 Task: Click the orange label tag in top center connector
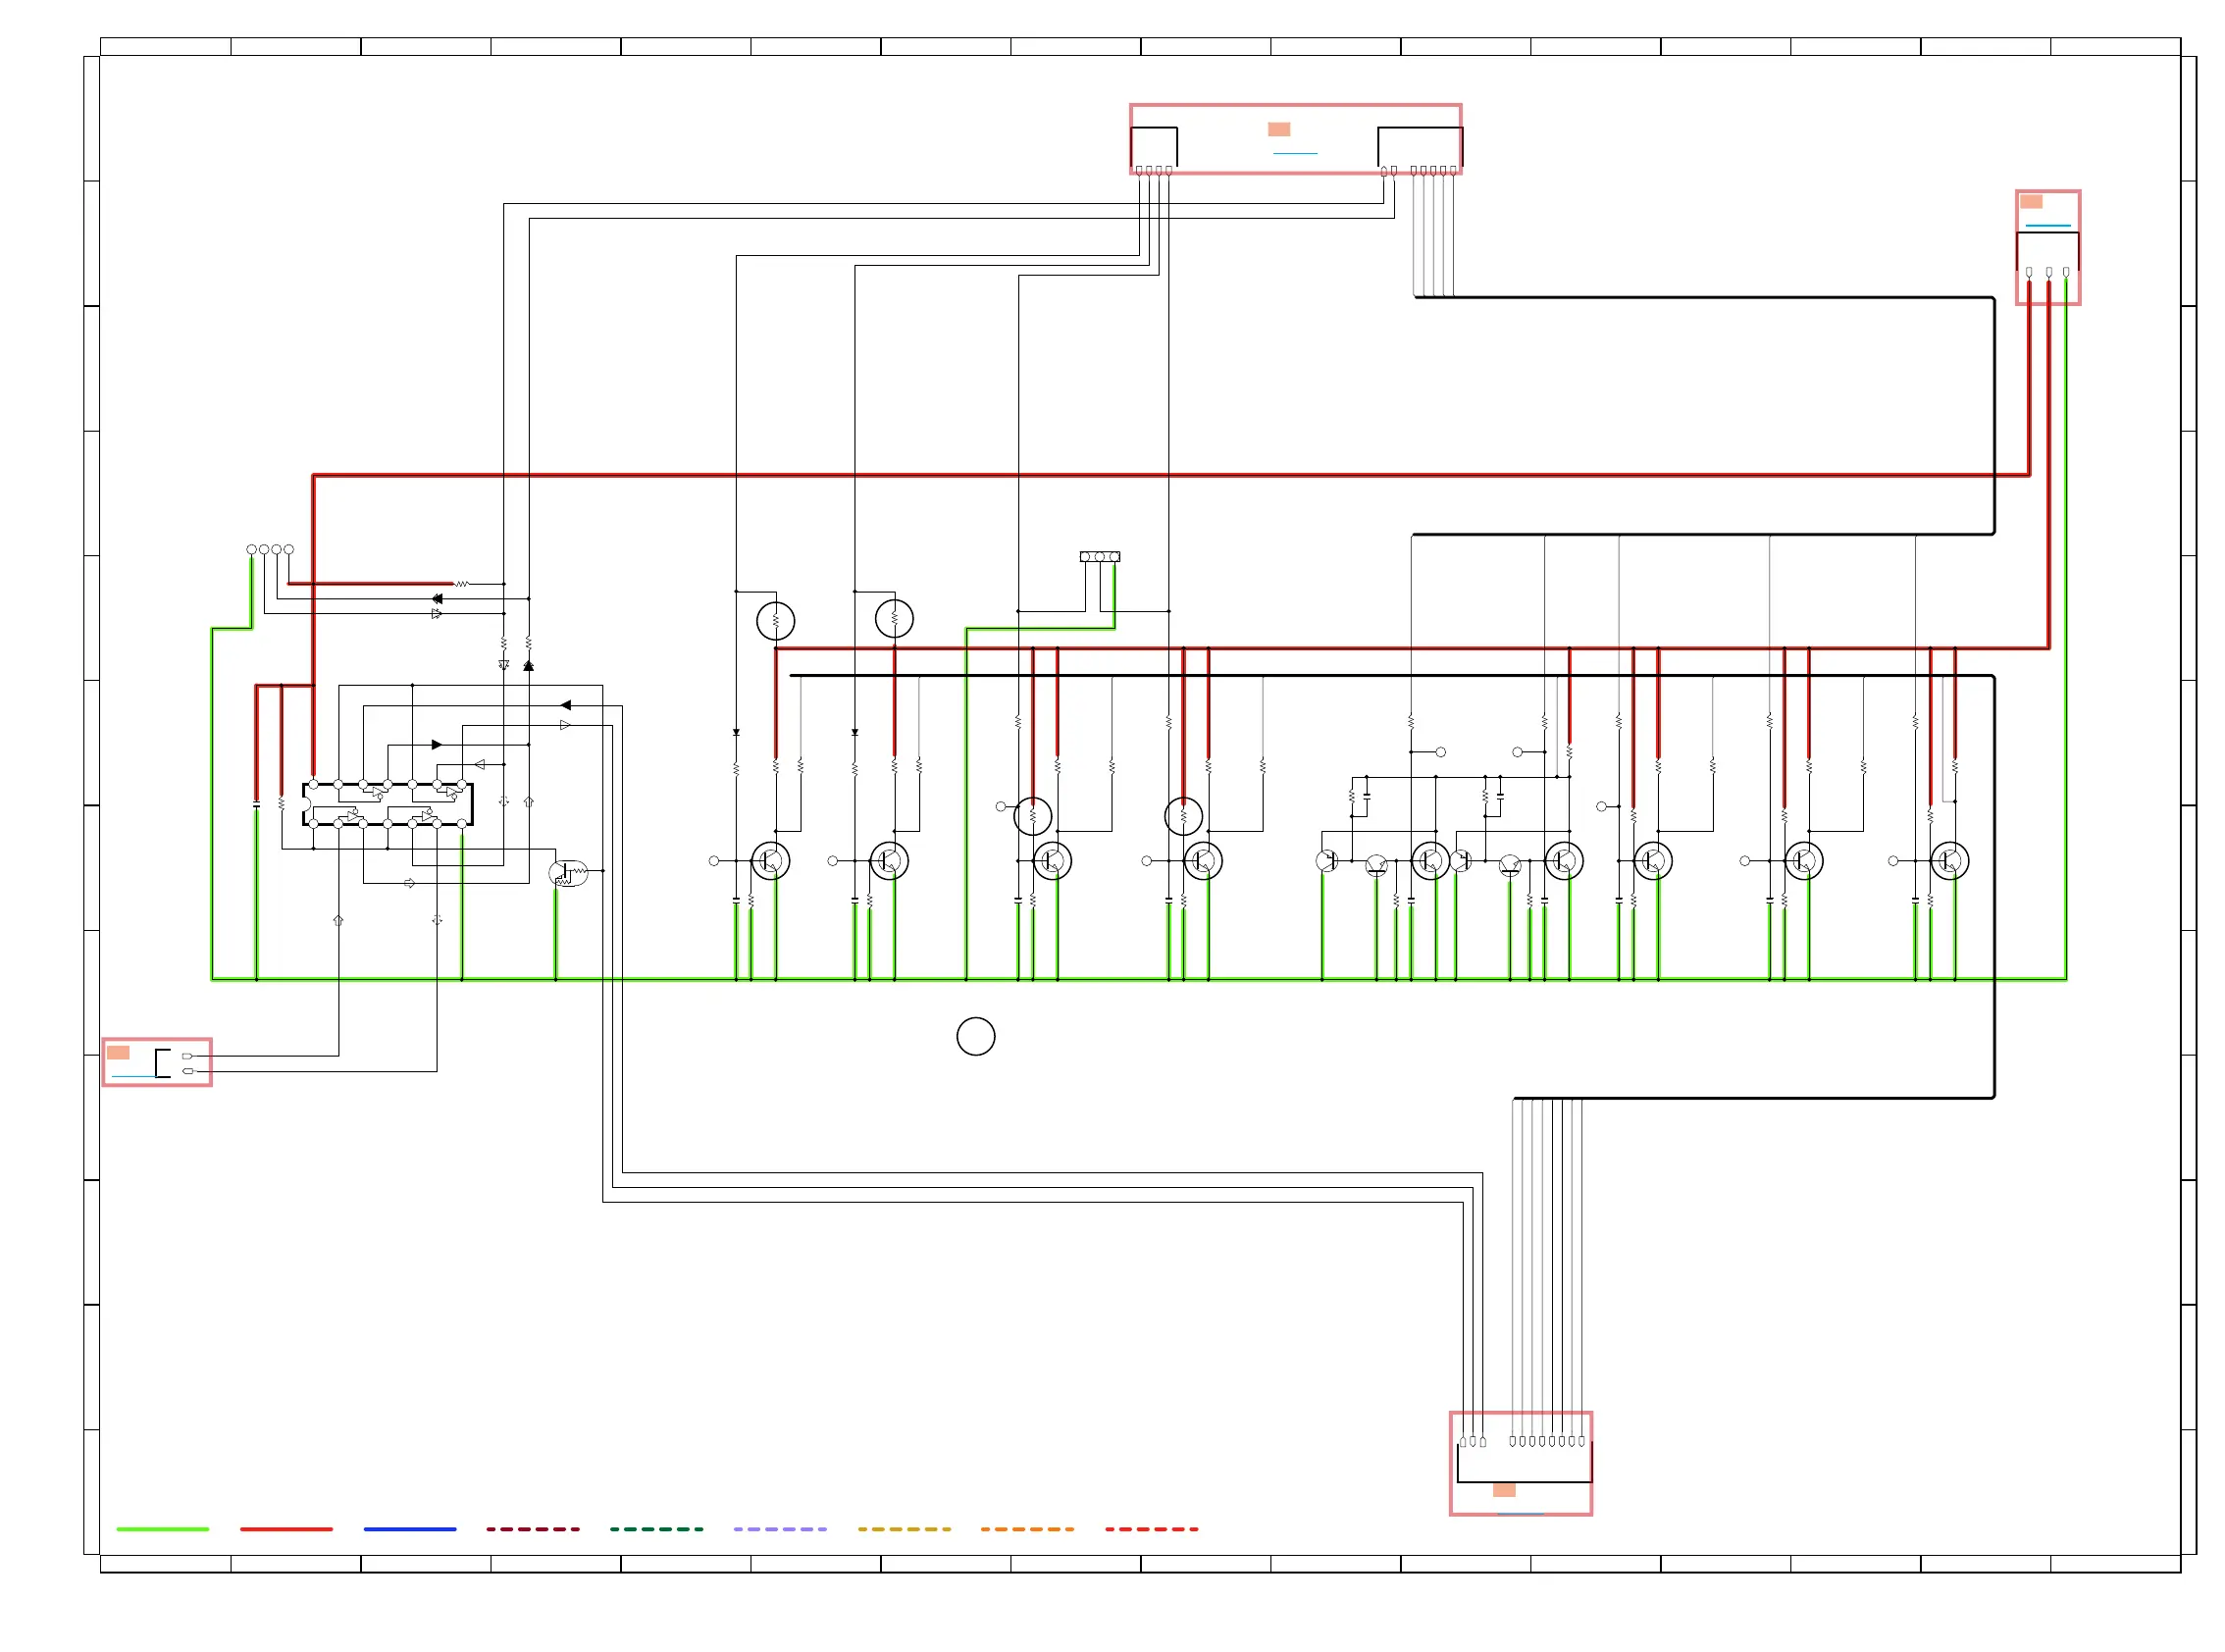[1278, 129]
